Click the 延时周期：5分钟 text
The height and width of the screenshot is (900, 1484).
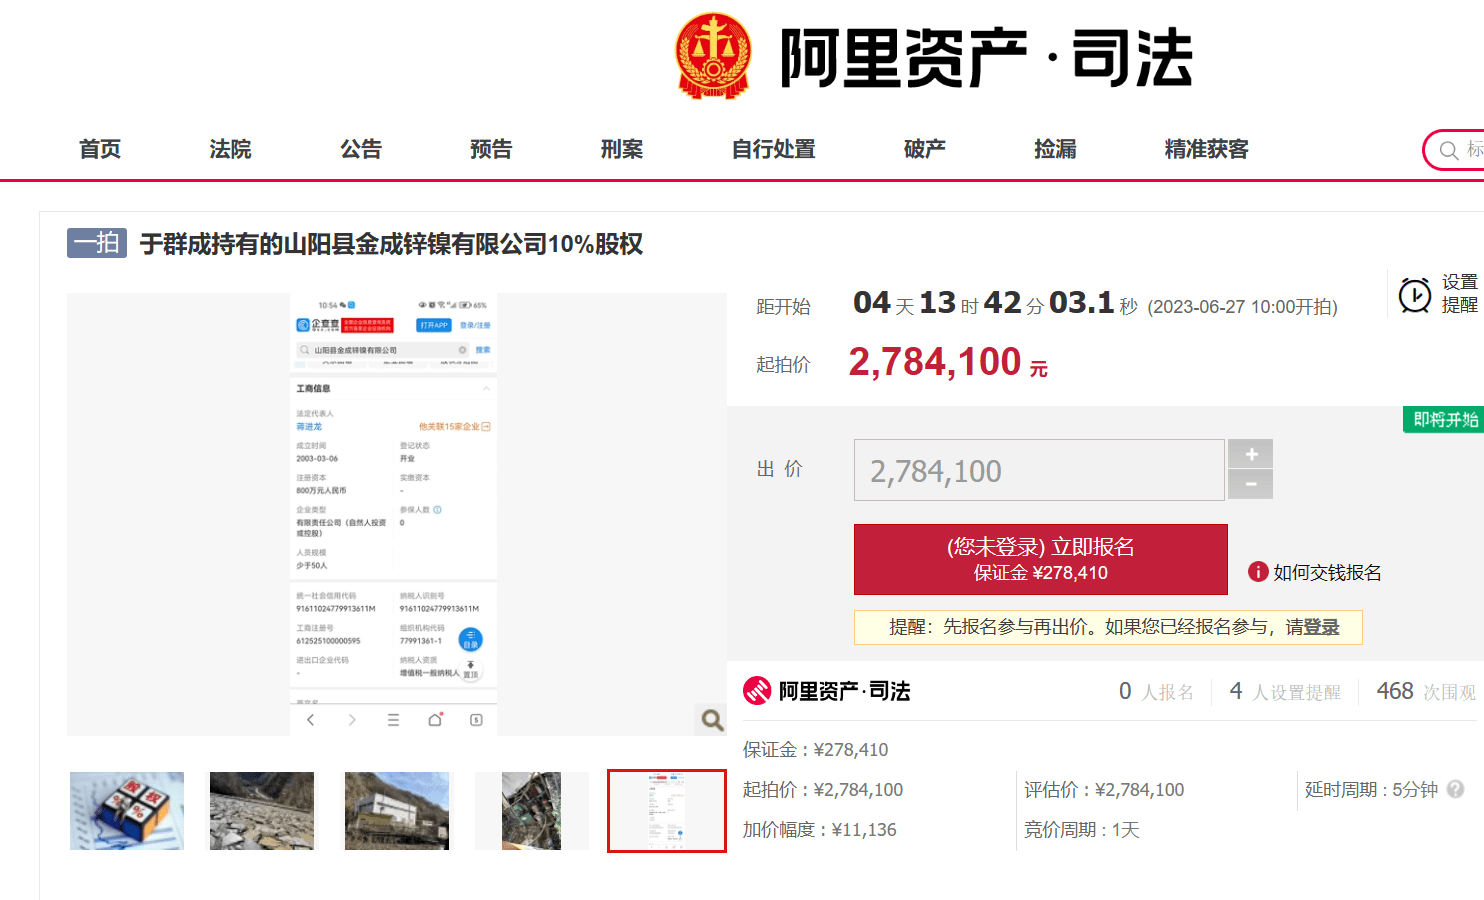[1371, 790]
